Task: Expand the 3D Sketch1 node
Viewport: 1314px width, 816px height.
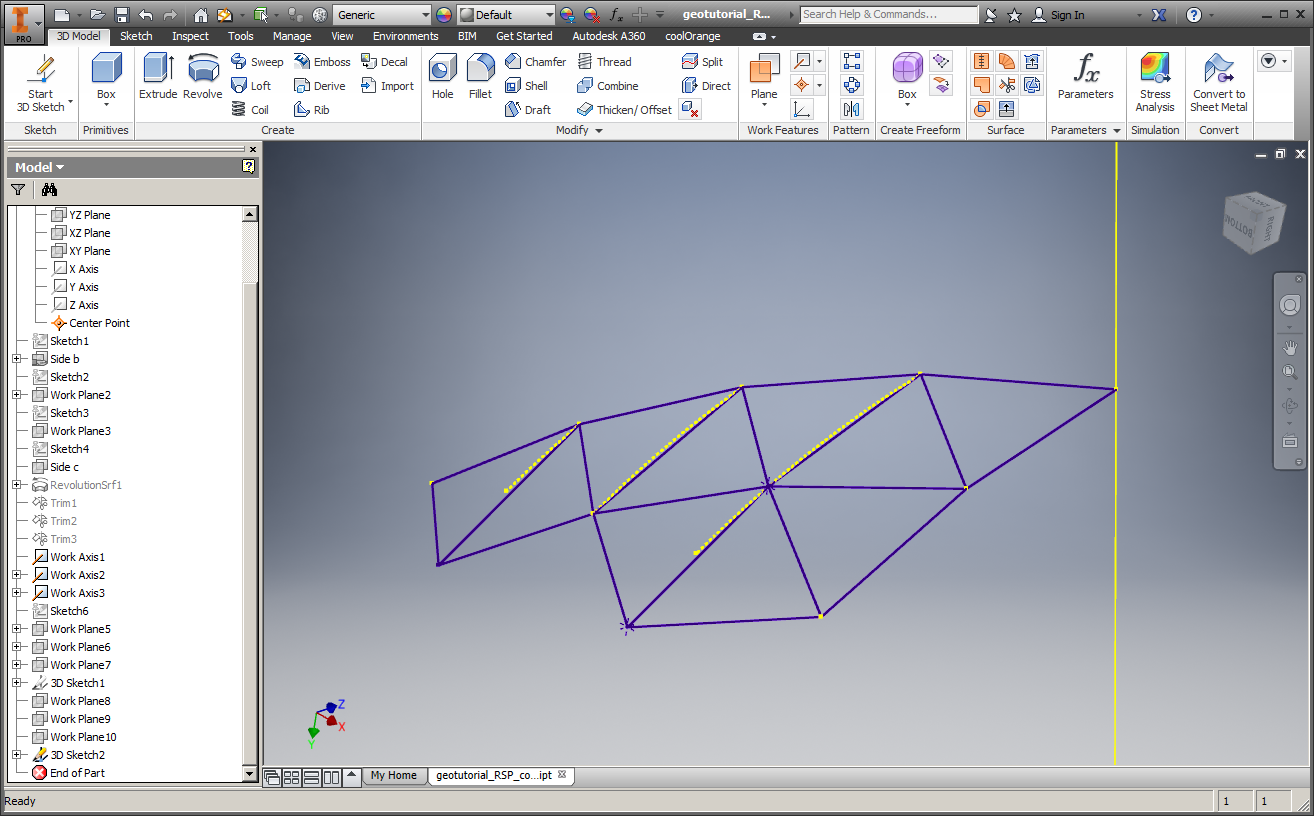Action: tap(16, 683)
